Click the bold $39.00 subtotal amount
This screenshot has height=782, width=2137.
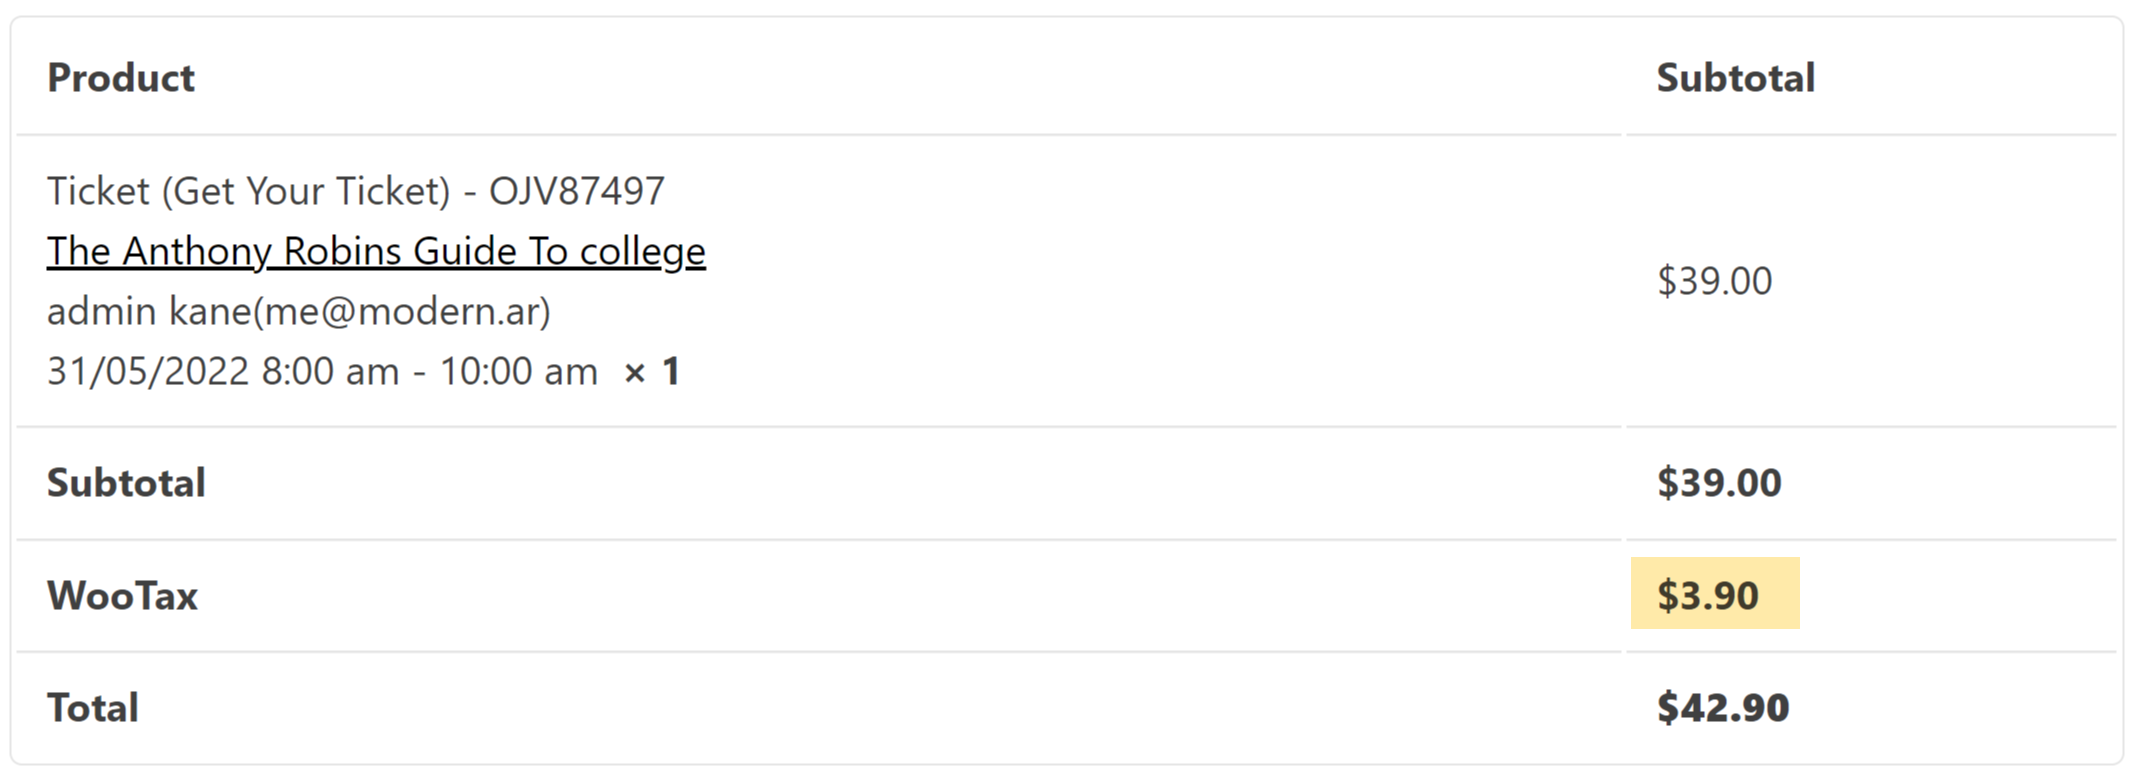[1719, 483]
